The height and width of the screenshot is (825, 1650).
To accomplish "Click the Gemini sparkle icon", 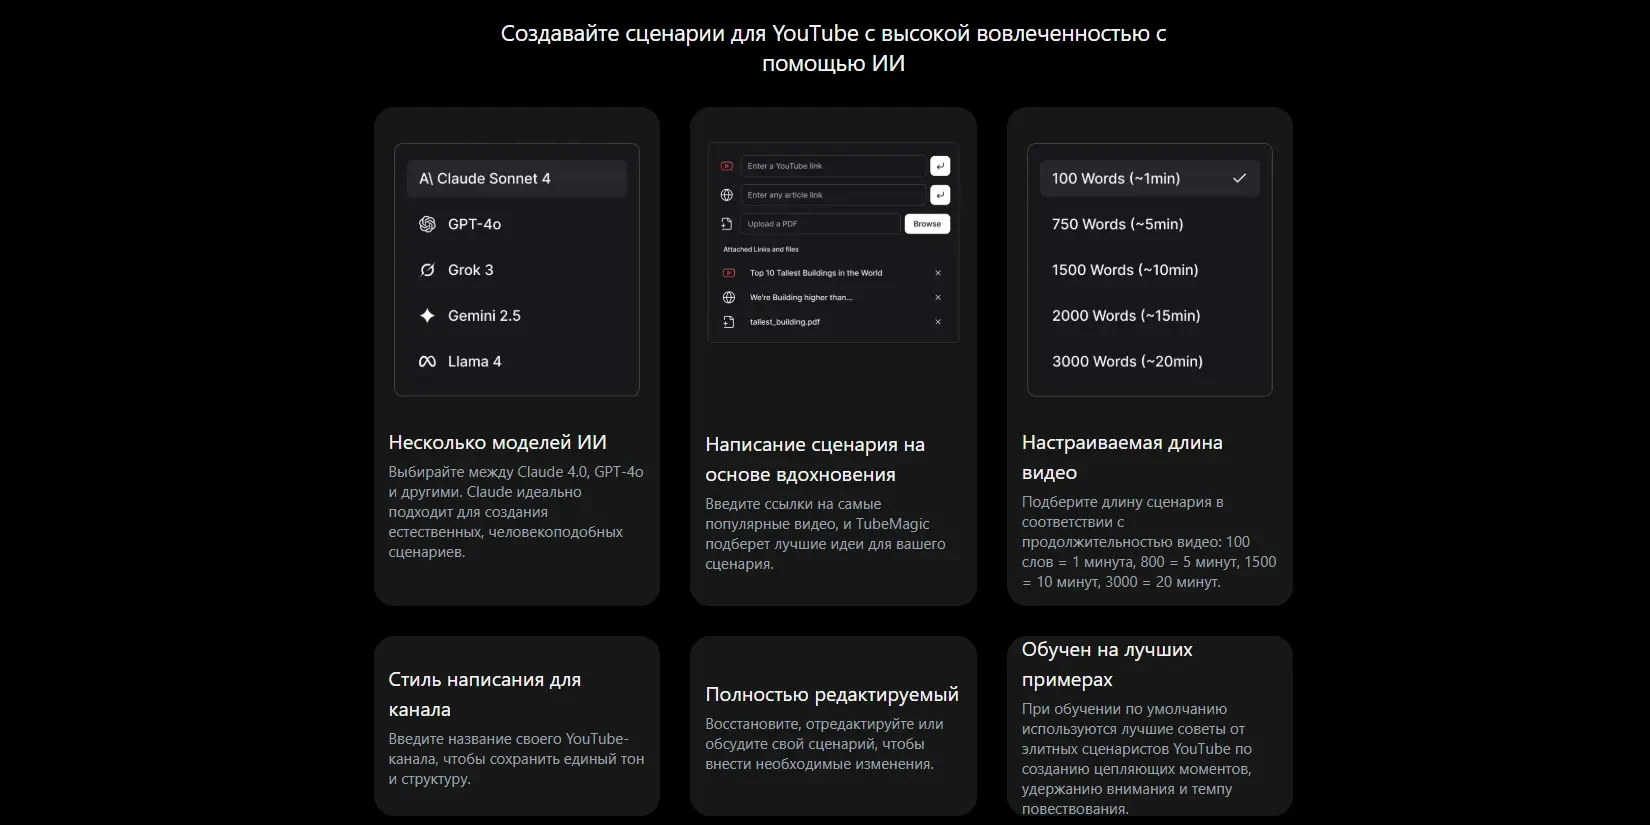I will [x=427, y=316].
